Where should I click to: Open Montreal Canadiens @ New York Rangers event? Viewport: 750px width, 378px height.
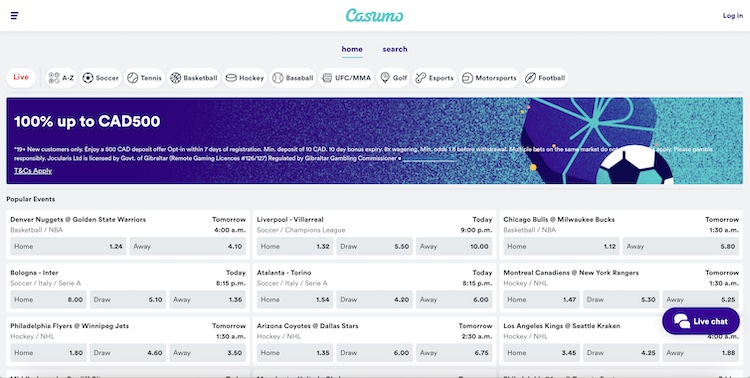(571, 273)
